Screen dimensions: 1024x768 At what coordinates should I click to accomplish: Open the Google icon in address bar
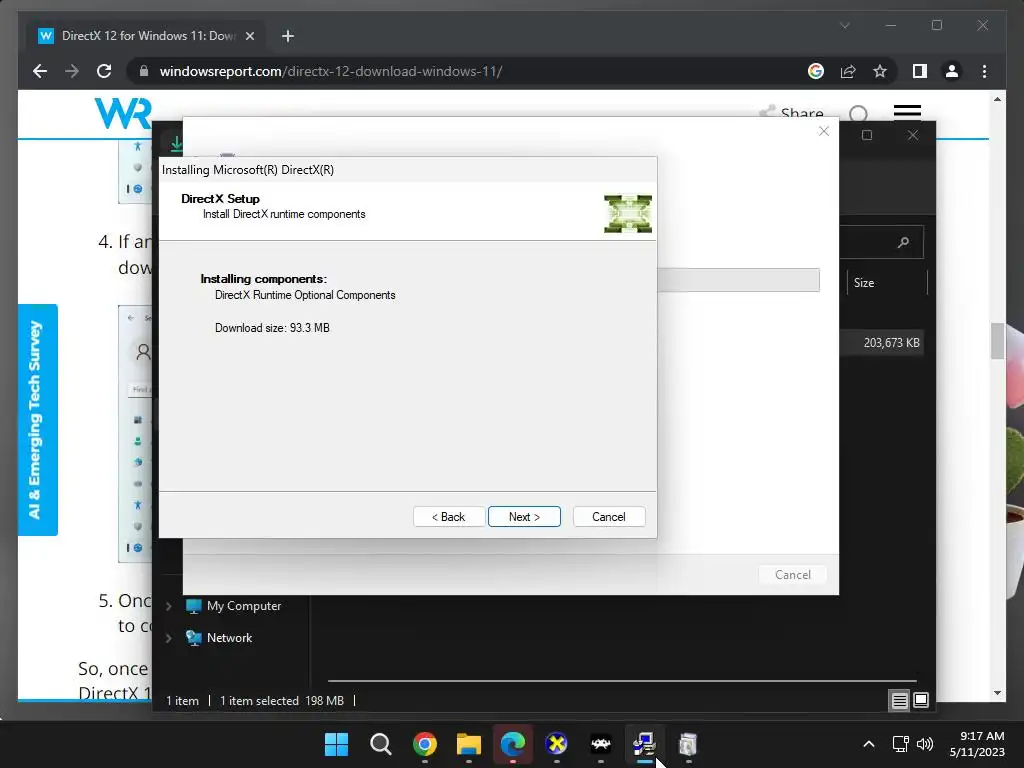pos(816,71)
